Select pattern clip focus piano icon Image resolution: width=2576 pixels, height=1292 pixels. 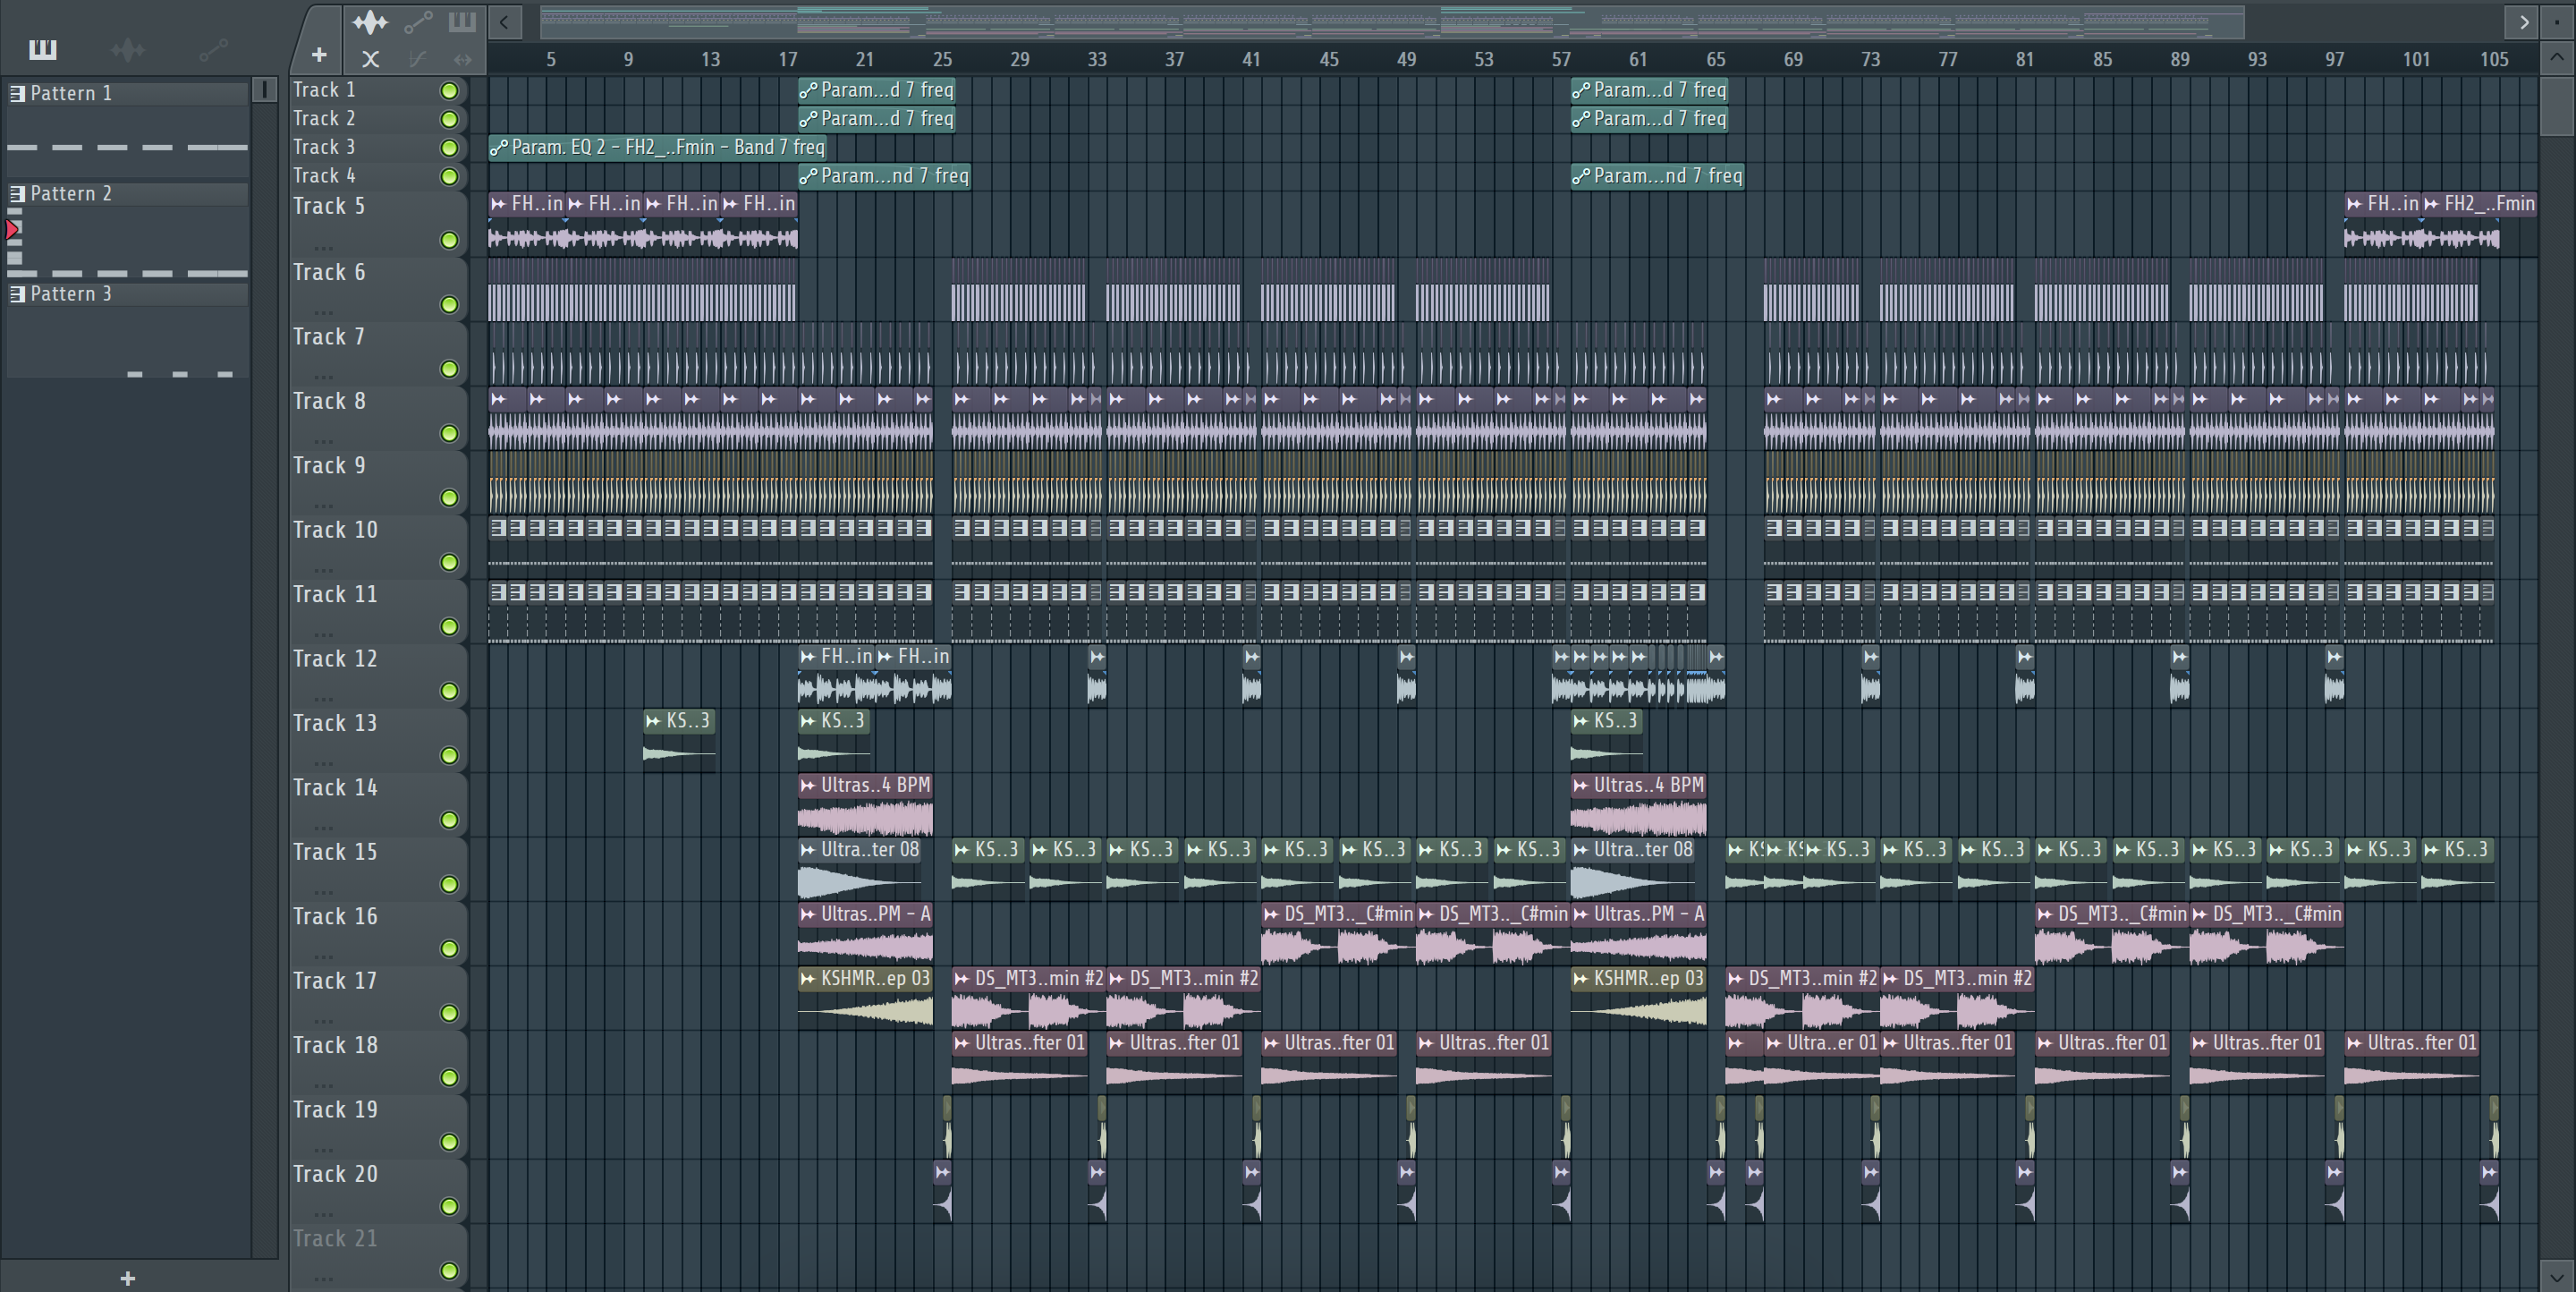pos(462,22)
